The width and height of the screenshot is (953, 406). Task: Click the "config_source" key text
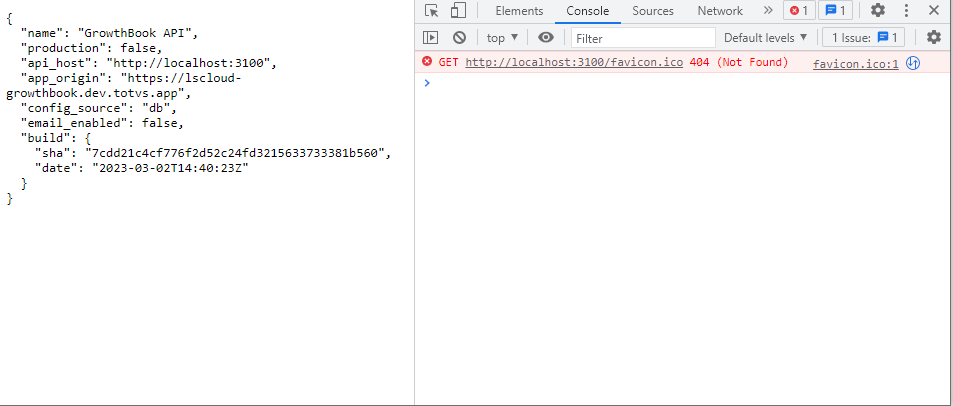point(74,108)
